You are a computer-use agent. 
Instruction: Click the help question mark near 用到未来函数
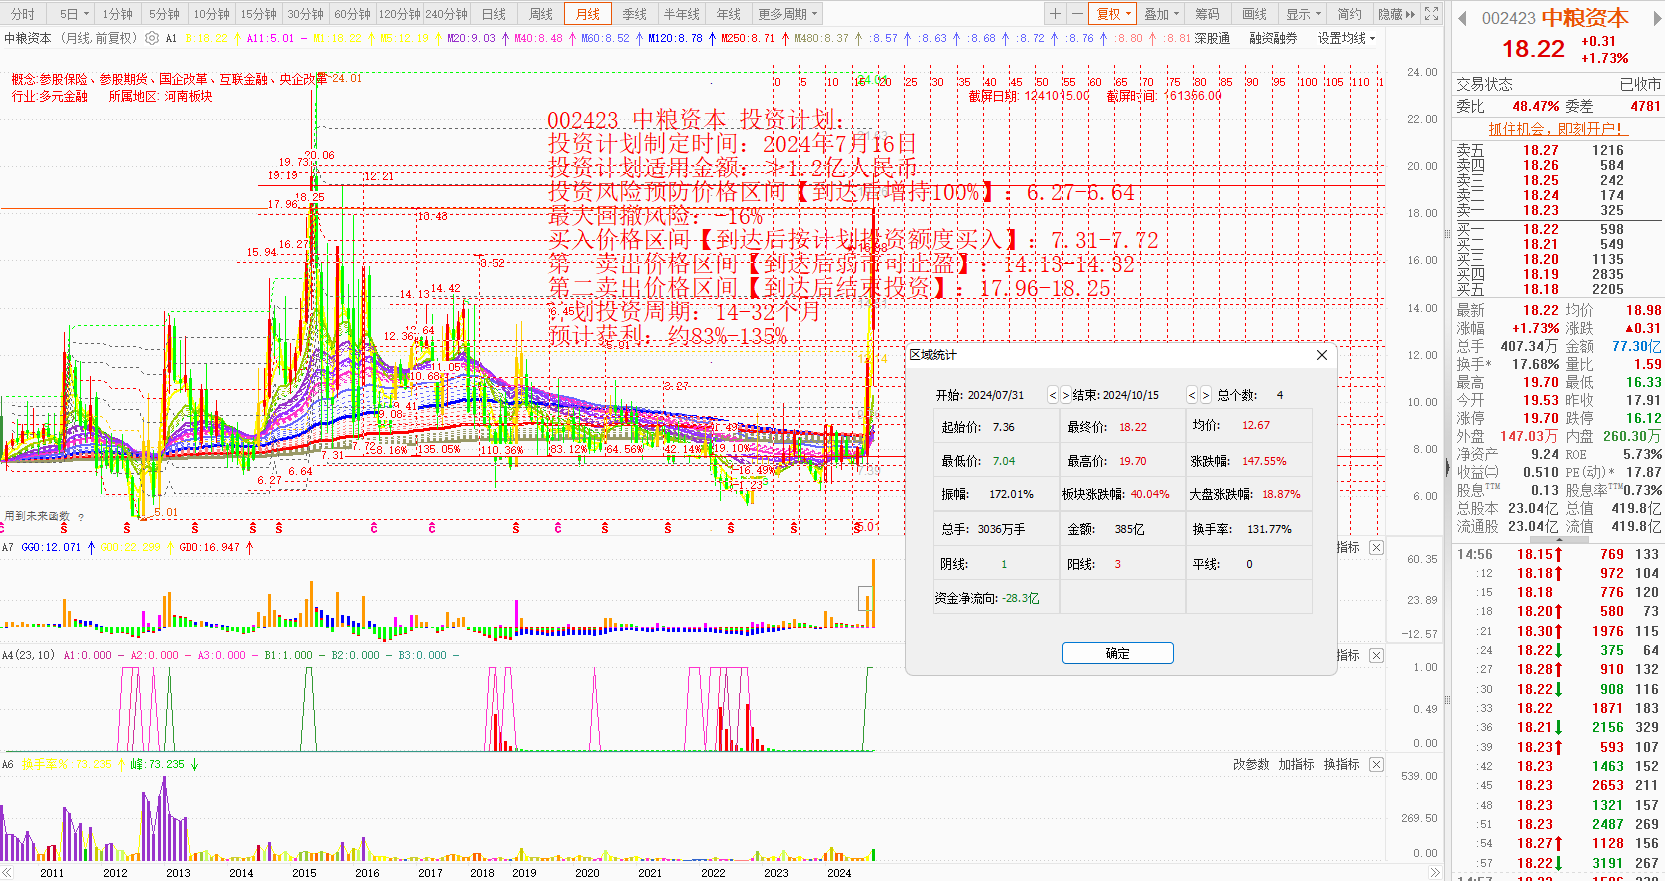pyautogui.click(x=81, y=517)
